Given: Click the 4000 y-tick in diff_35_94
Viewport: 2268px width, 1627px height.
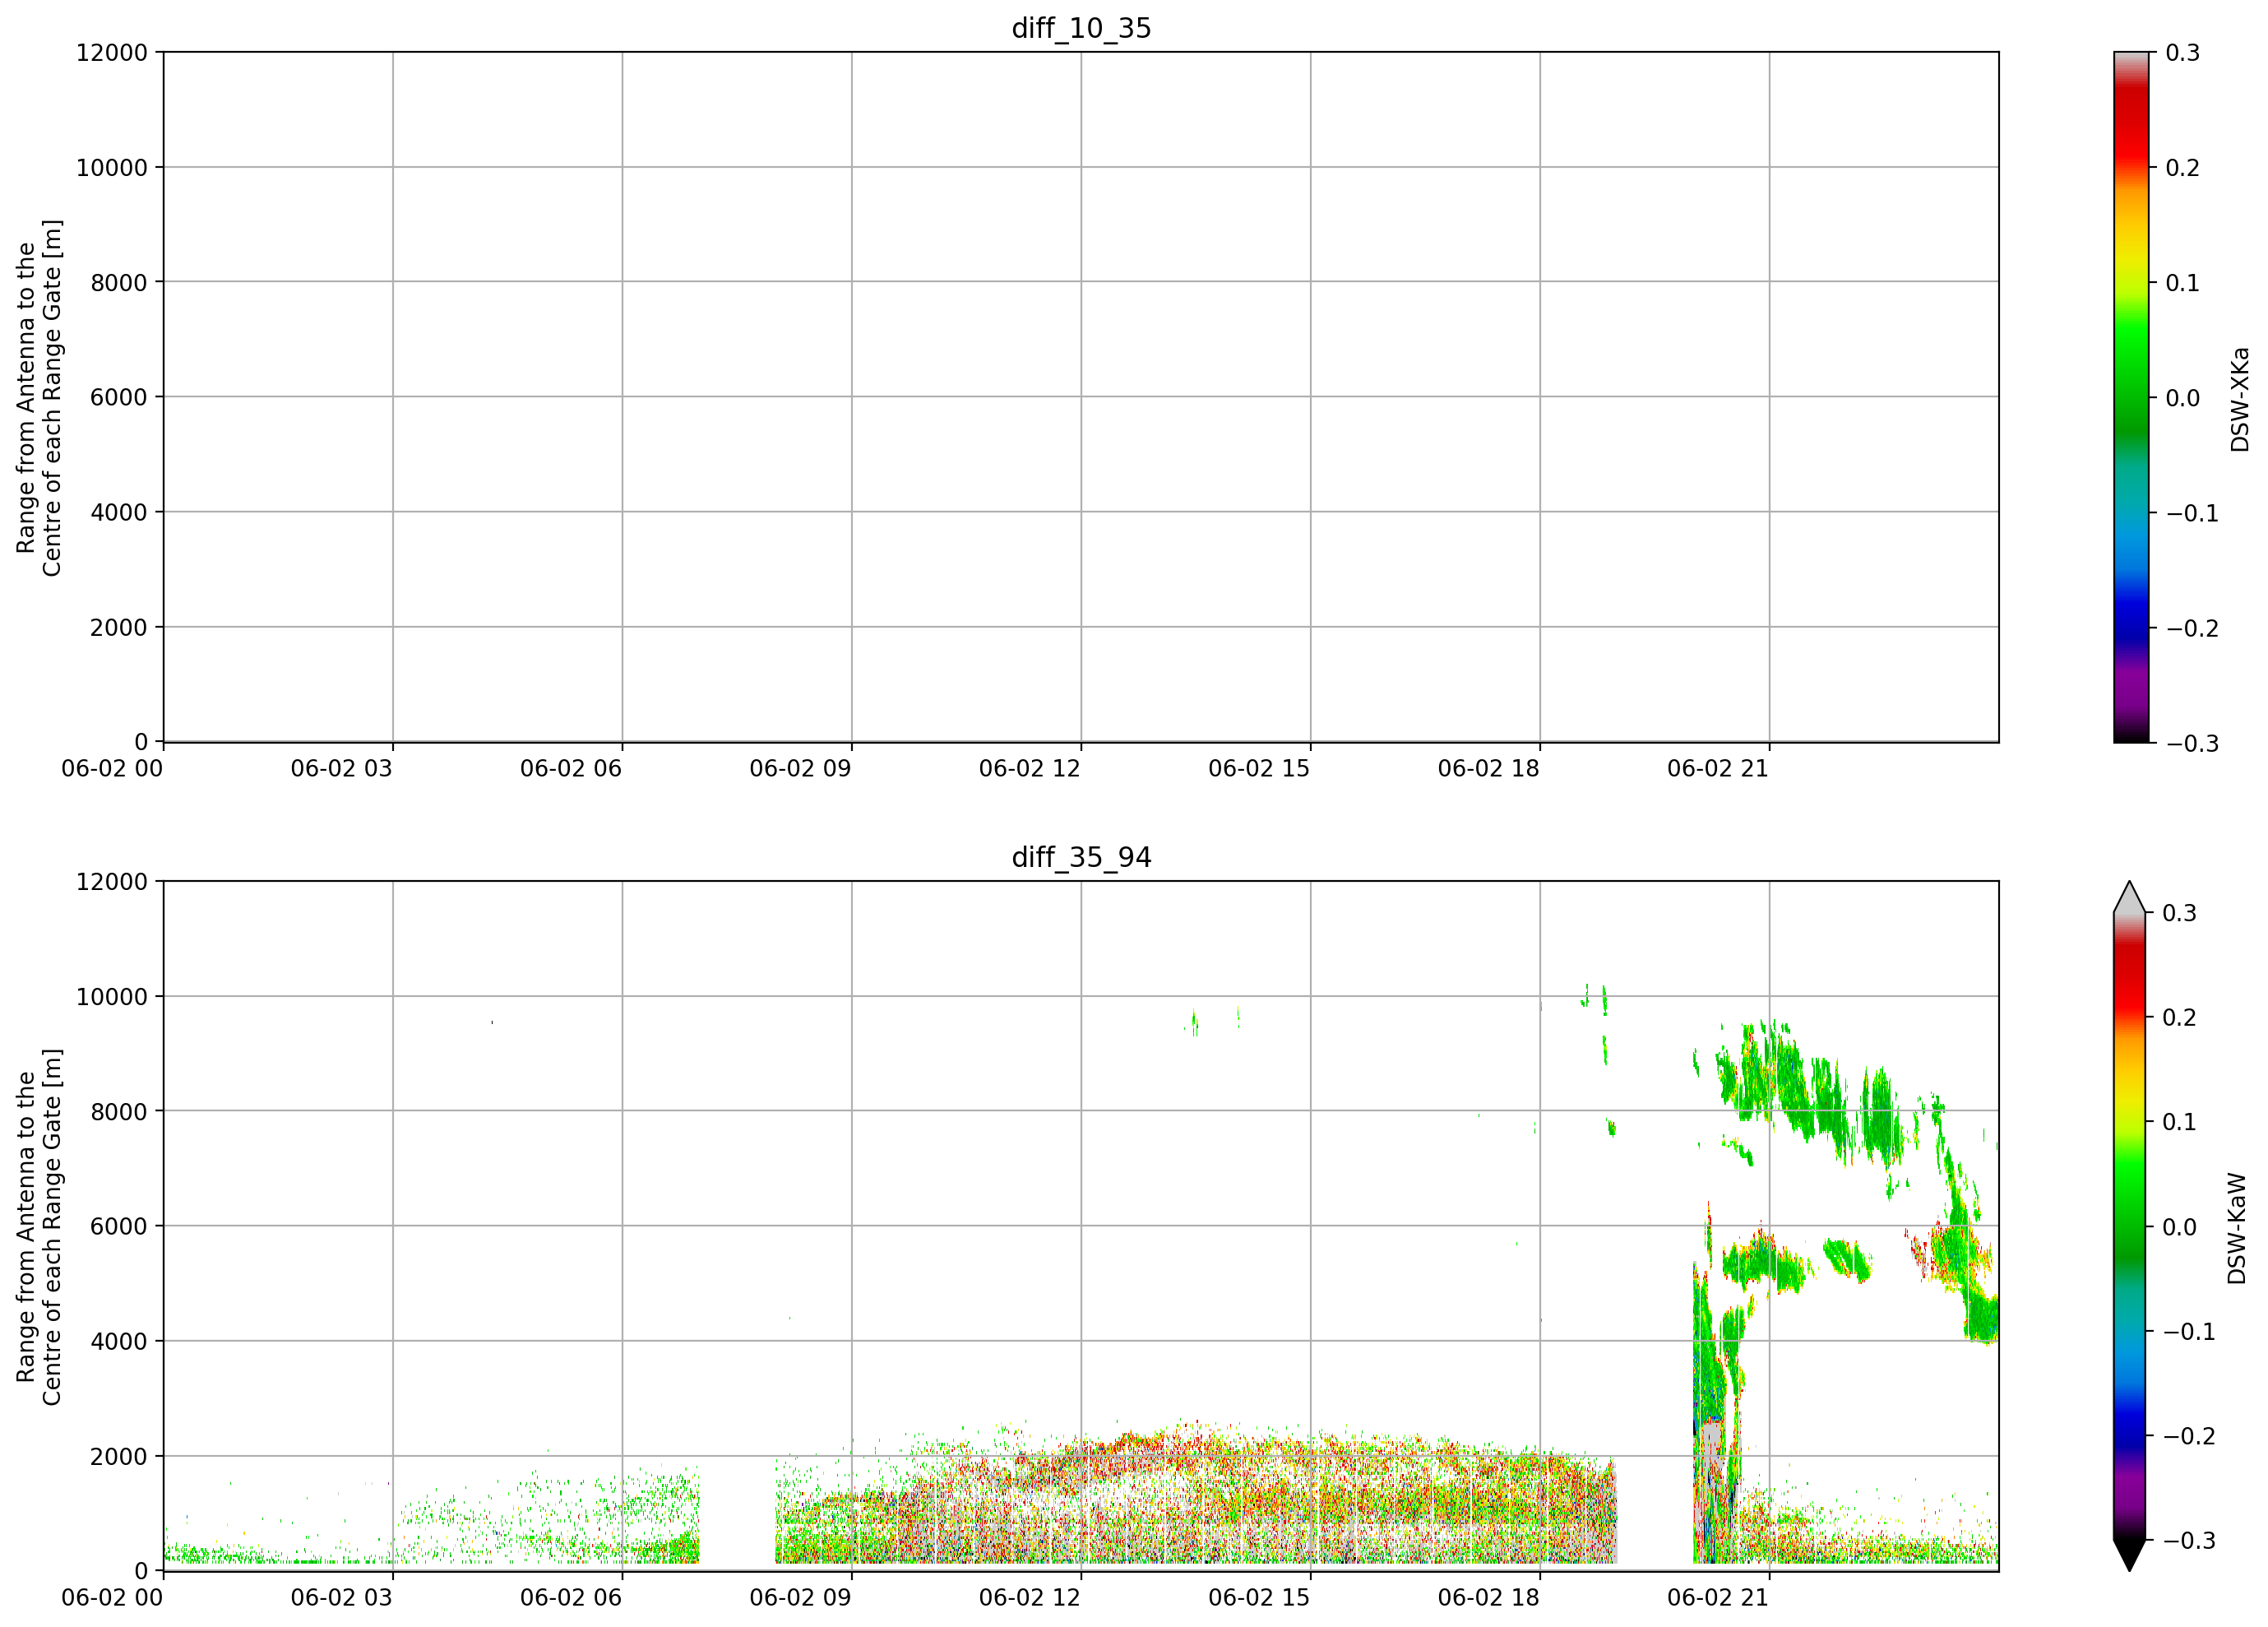Looking at the screenshot, I should click(x=119, y=1341).
